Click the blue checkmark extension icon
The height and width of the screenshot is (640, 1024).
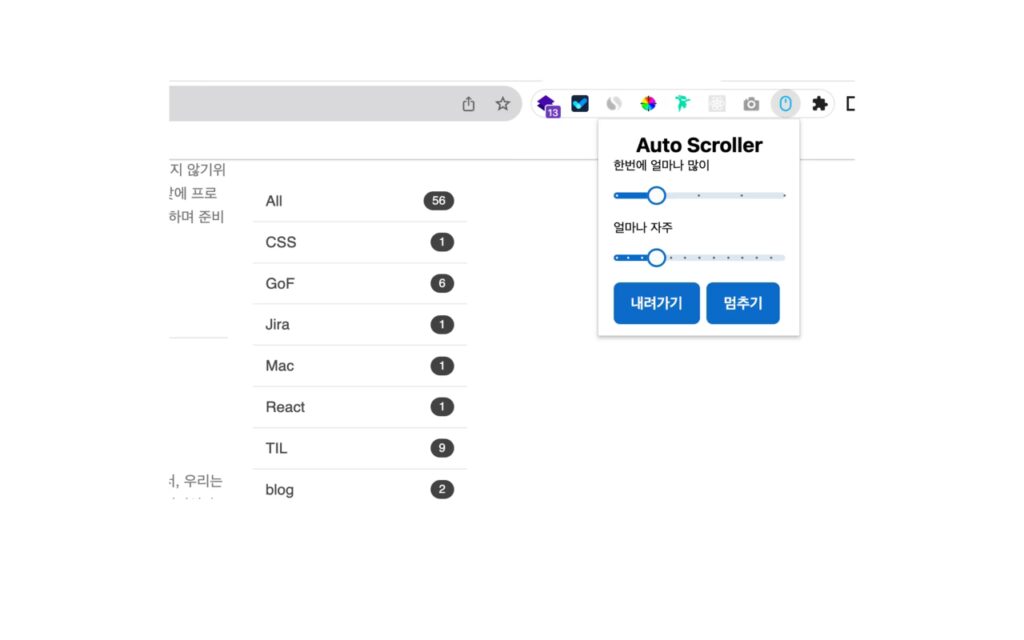tap(580, 103)
